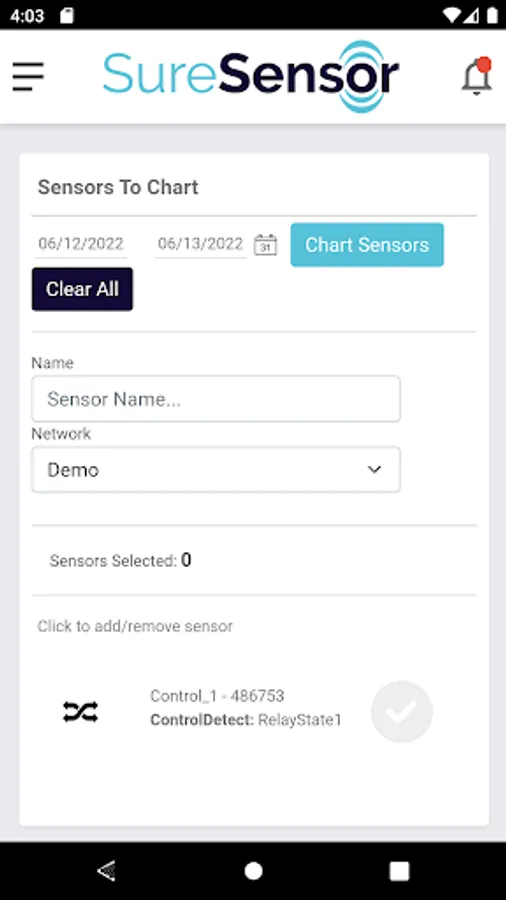Select the start date 06/12/2022 field
This screenshot has width=506, height=900.
tap(80, 244)
